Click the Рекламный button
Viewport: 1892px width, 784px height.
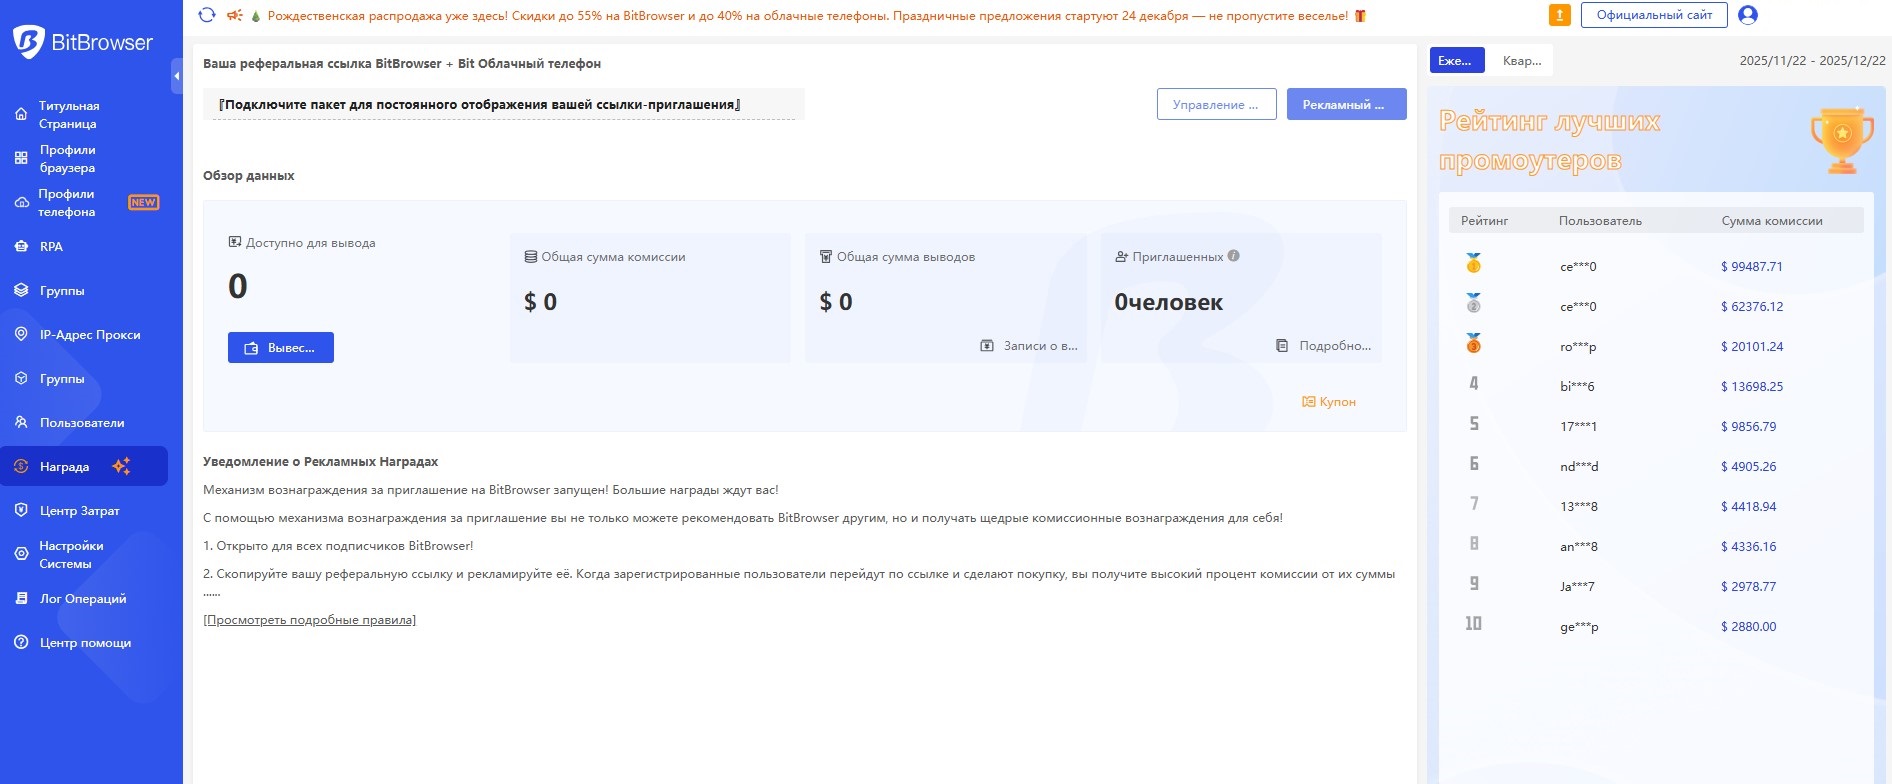coord(1346,105)
